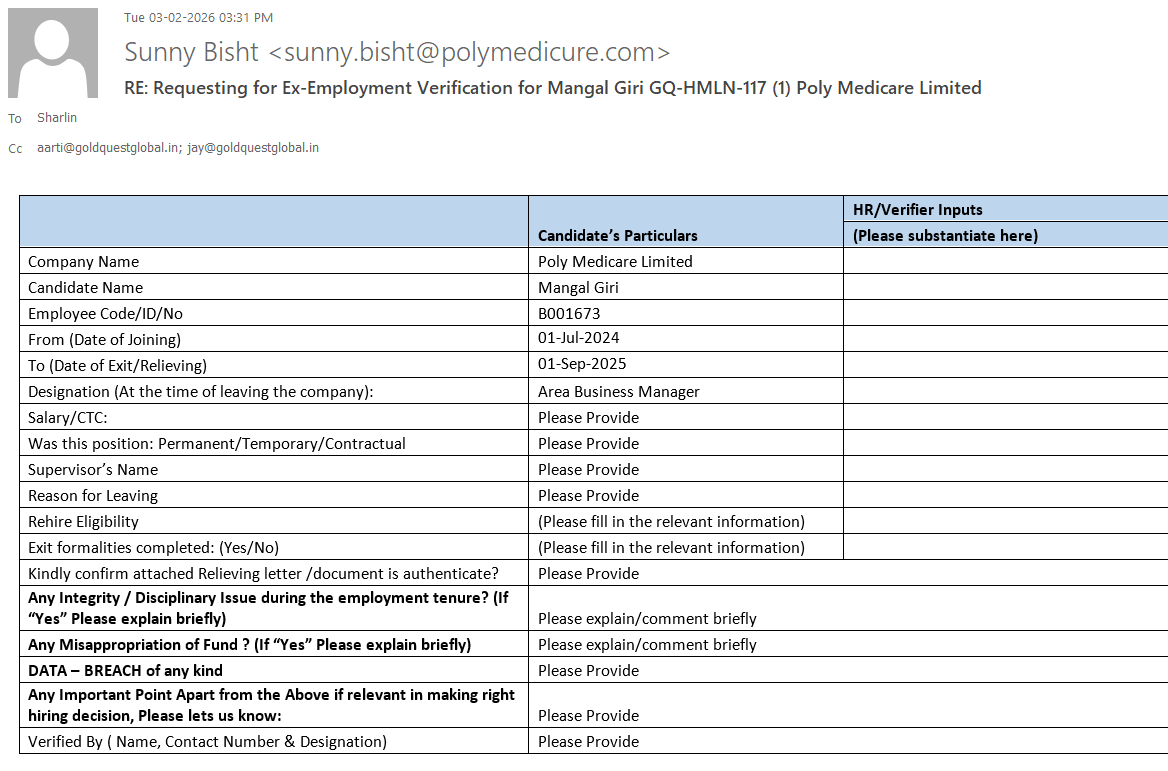
Task: Click the email subject line text
Action: click(552, 88)
